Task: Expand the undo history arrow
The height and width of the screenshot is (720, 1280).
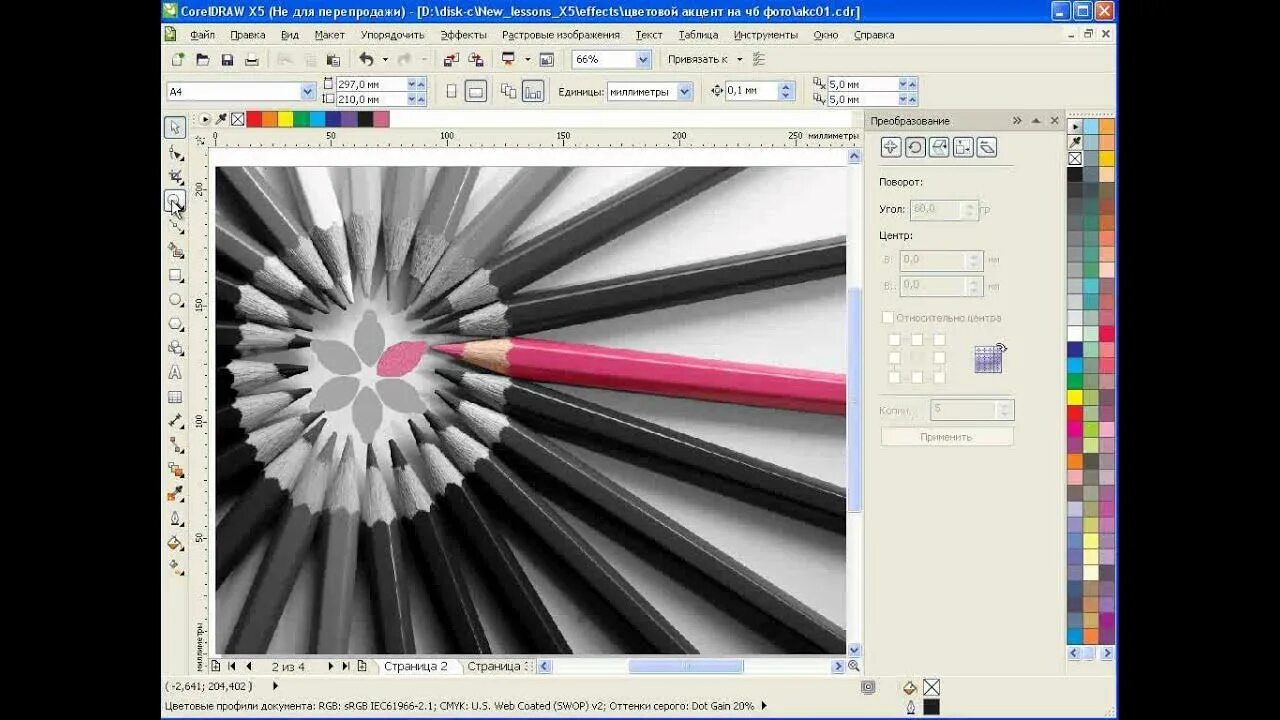Action: pos(384,60)
